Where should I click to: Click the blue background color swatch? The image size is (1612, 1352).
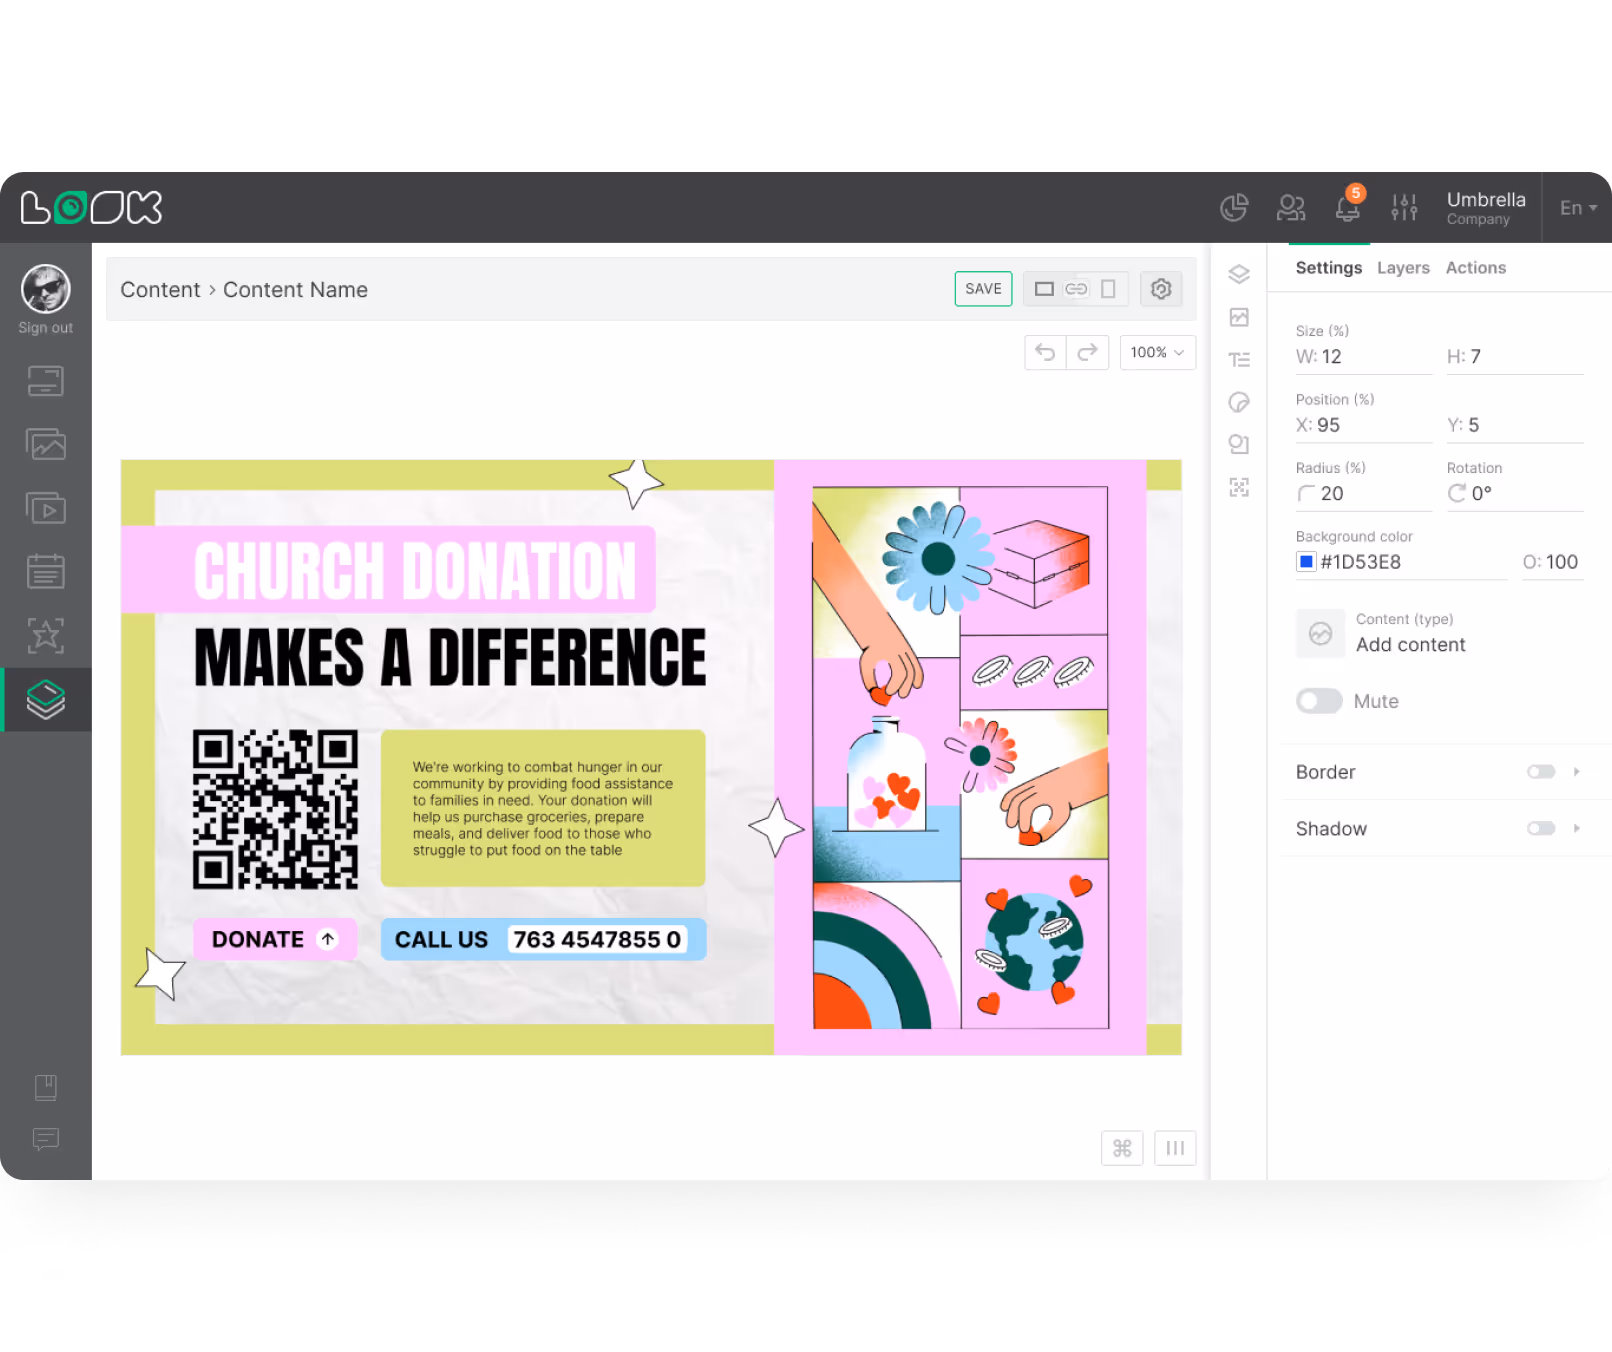(x=1306, y=561)
